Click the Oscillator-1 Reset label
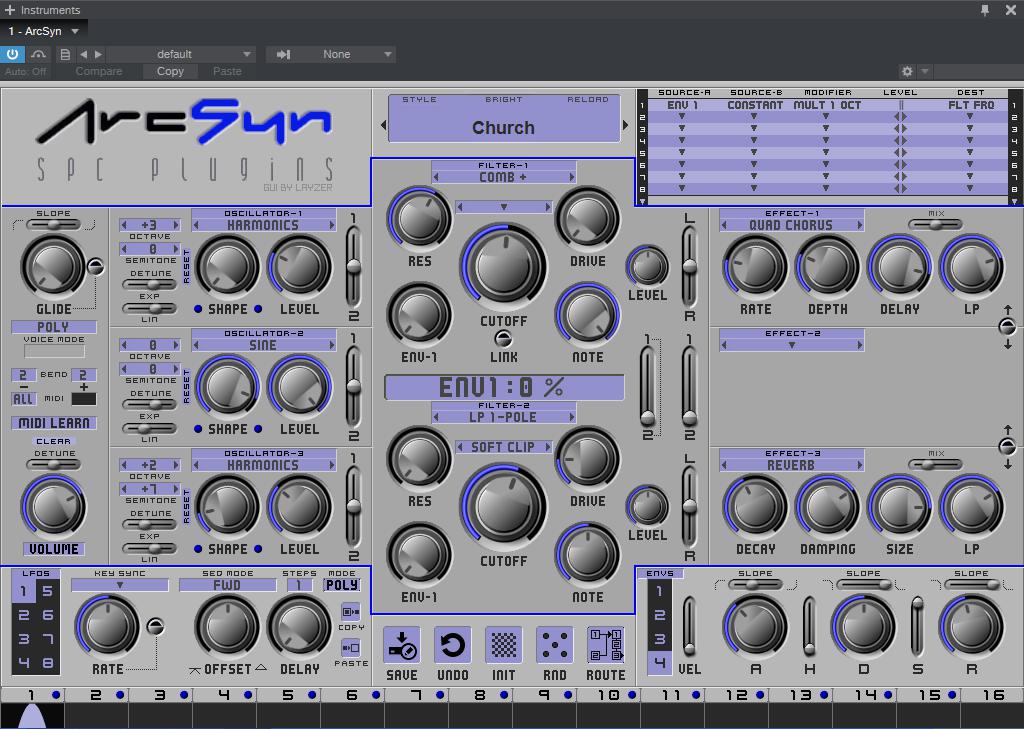The height and width of the screenshot is (729, 1024). click(186, 267)
